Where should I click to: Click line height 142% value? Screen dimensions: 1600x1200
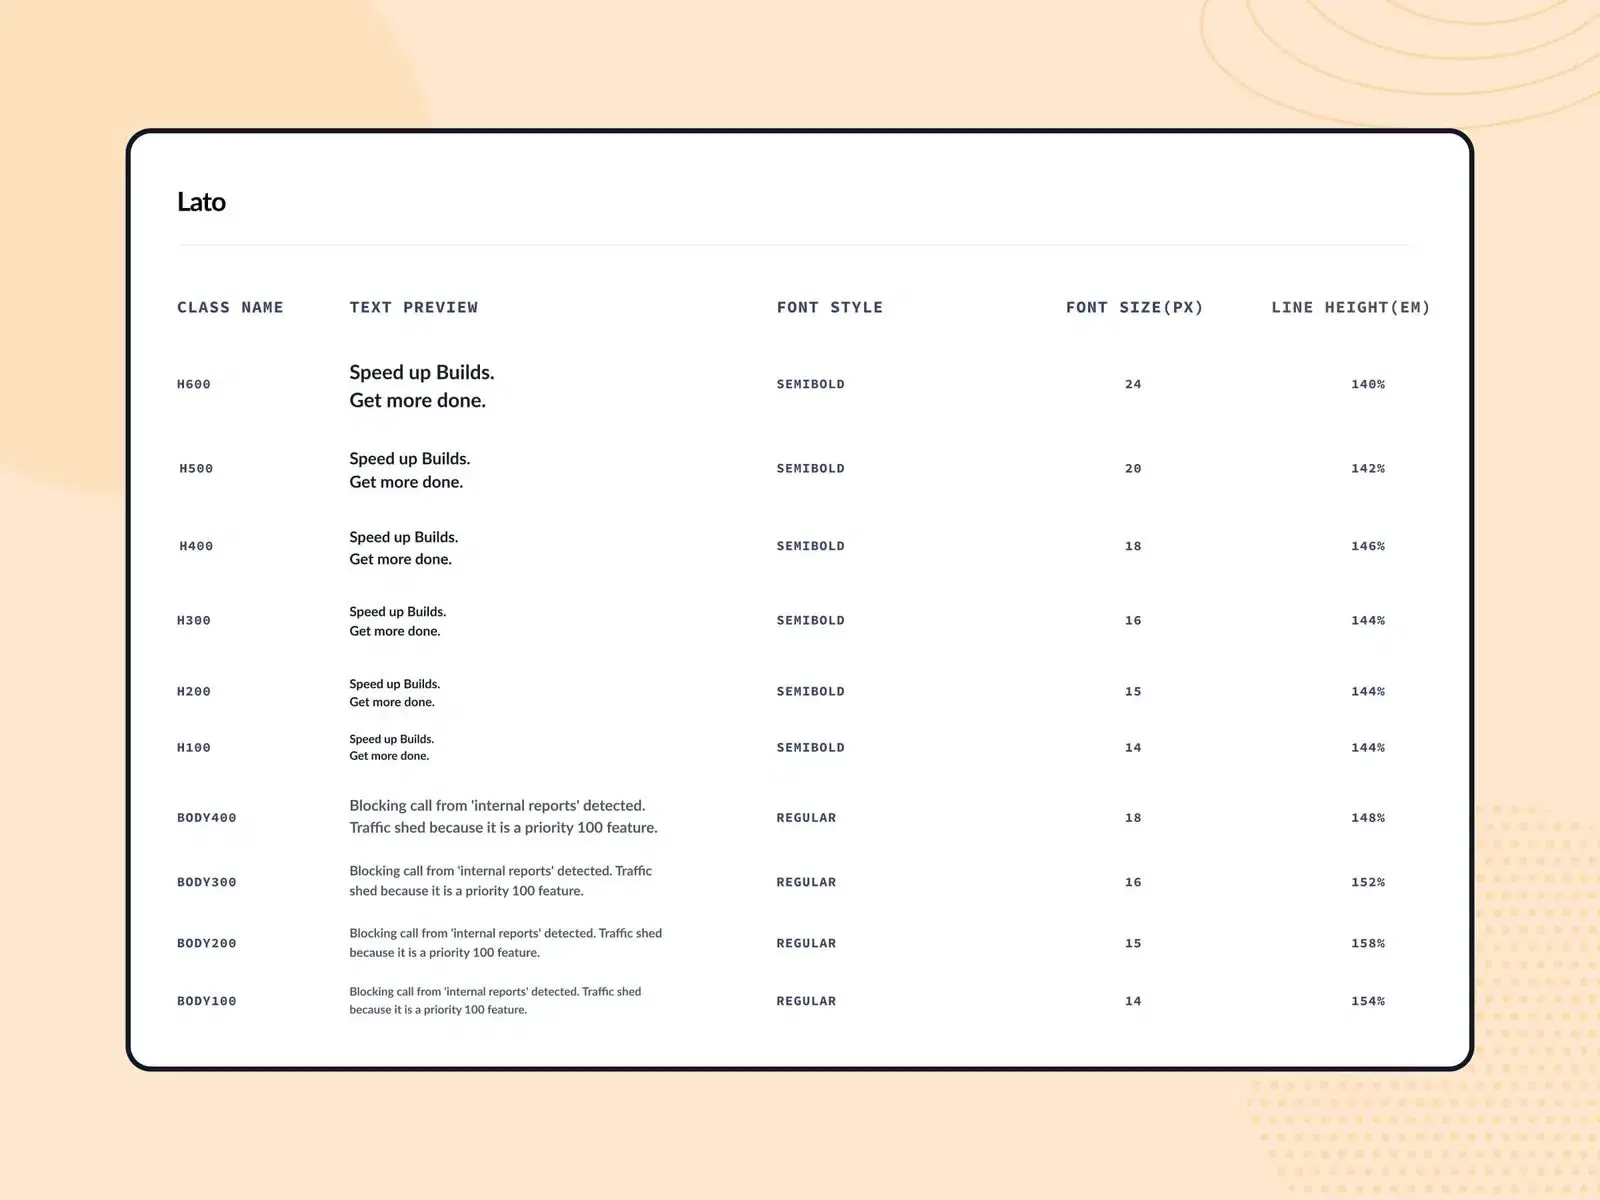tap(1368, 468)
